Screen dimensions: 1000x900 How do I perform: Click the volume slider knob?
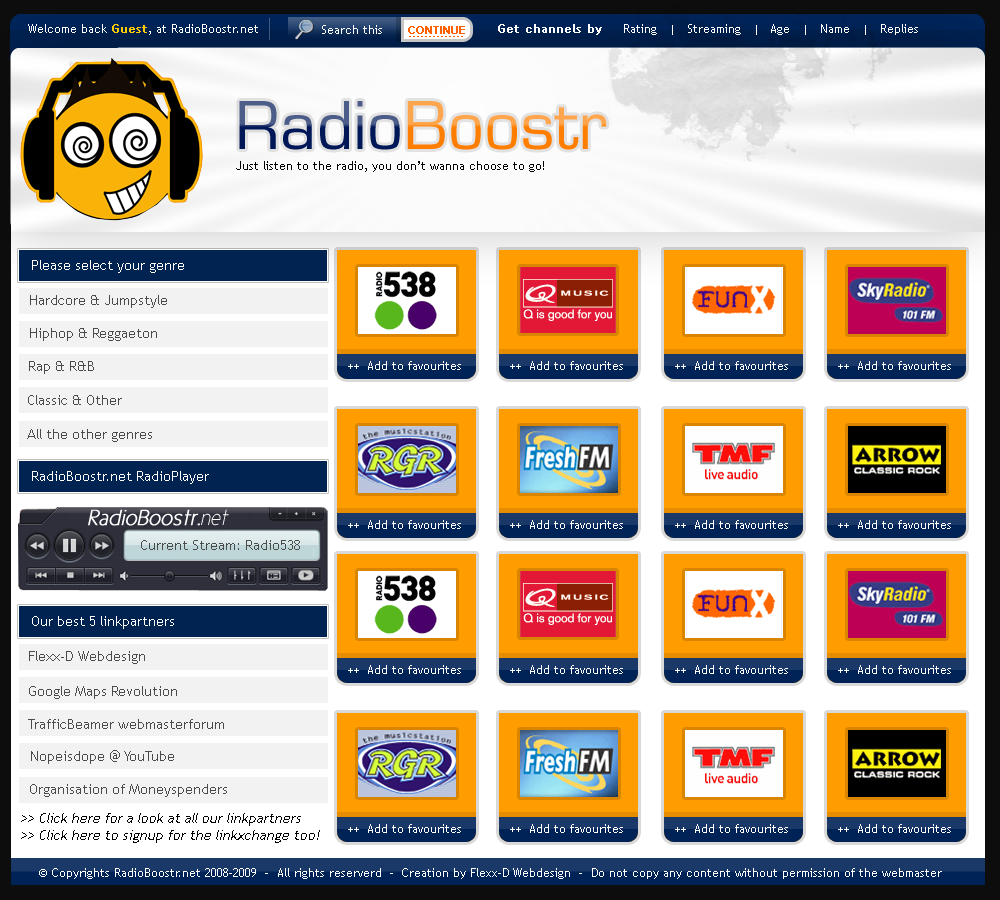coord(169,576)
